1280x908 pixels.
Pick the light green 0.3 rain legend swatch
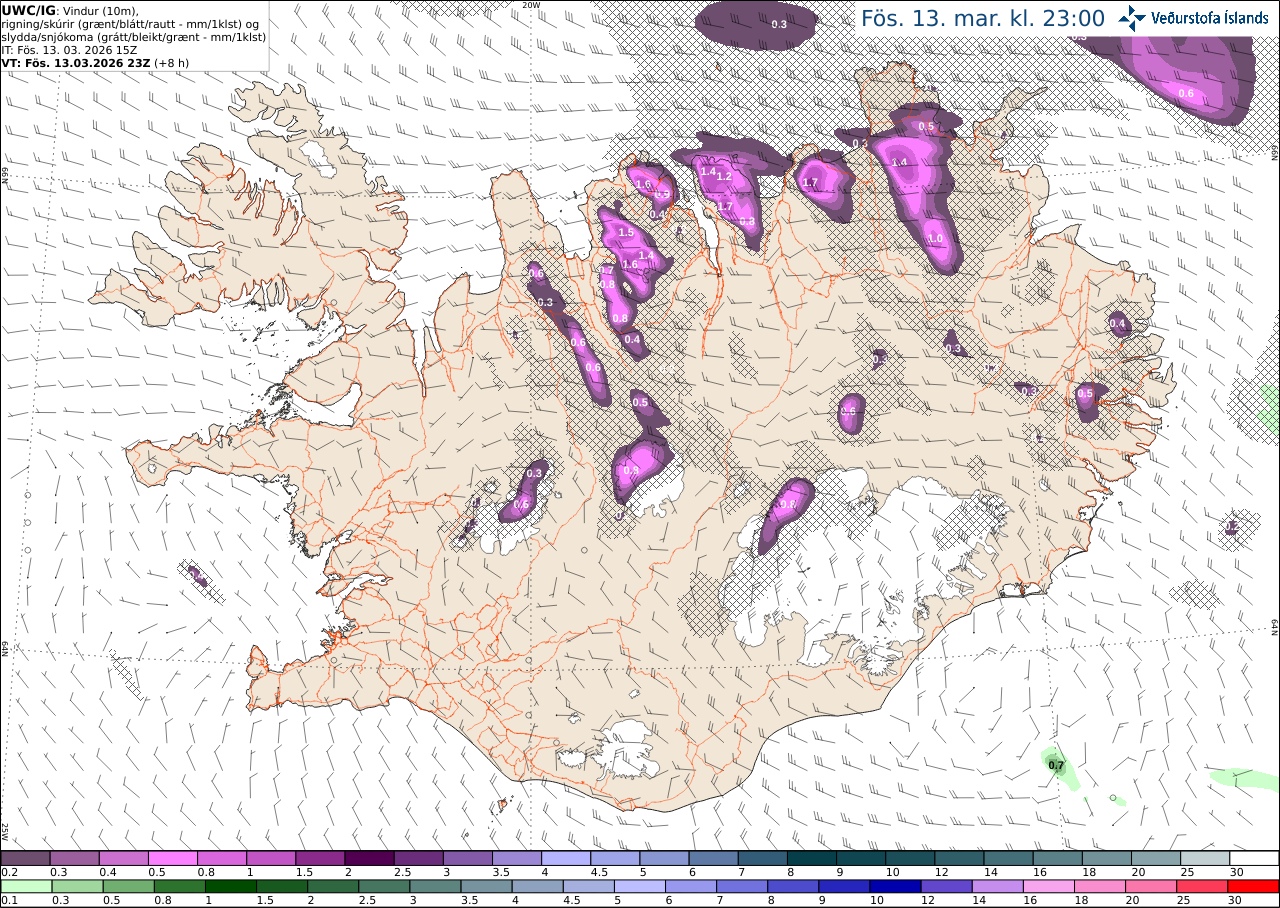[77, 886]
